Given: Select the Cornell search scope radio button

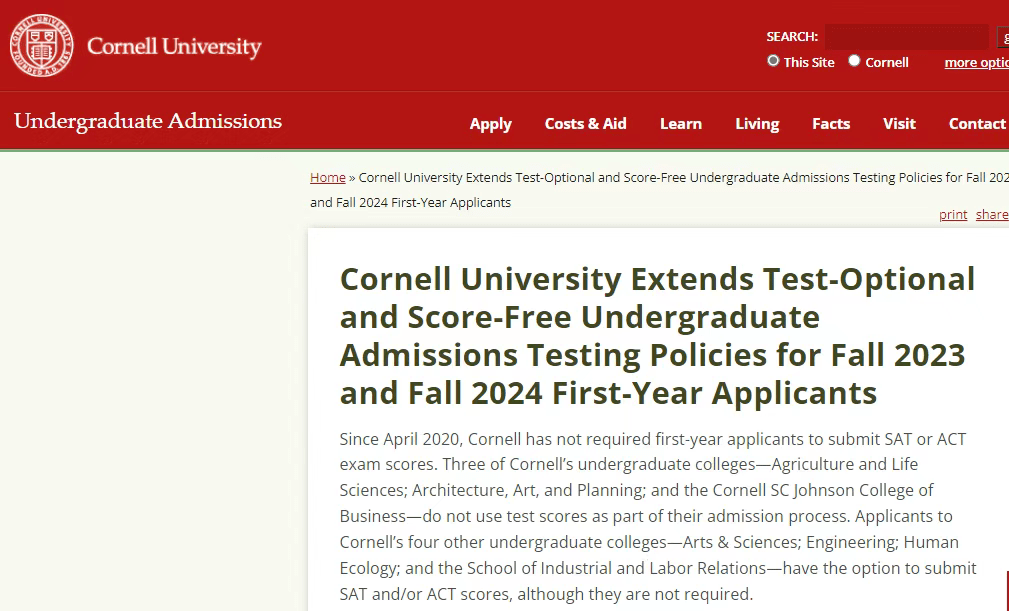Looking at the screenshot, I should click(x=854, y=61).
